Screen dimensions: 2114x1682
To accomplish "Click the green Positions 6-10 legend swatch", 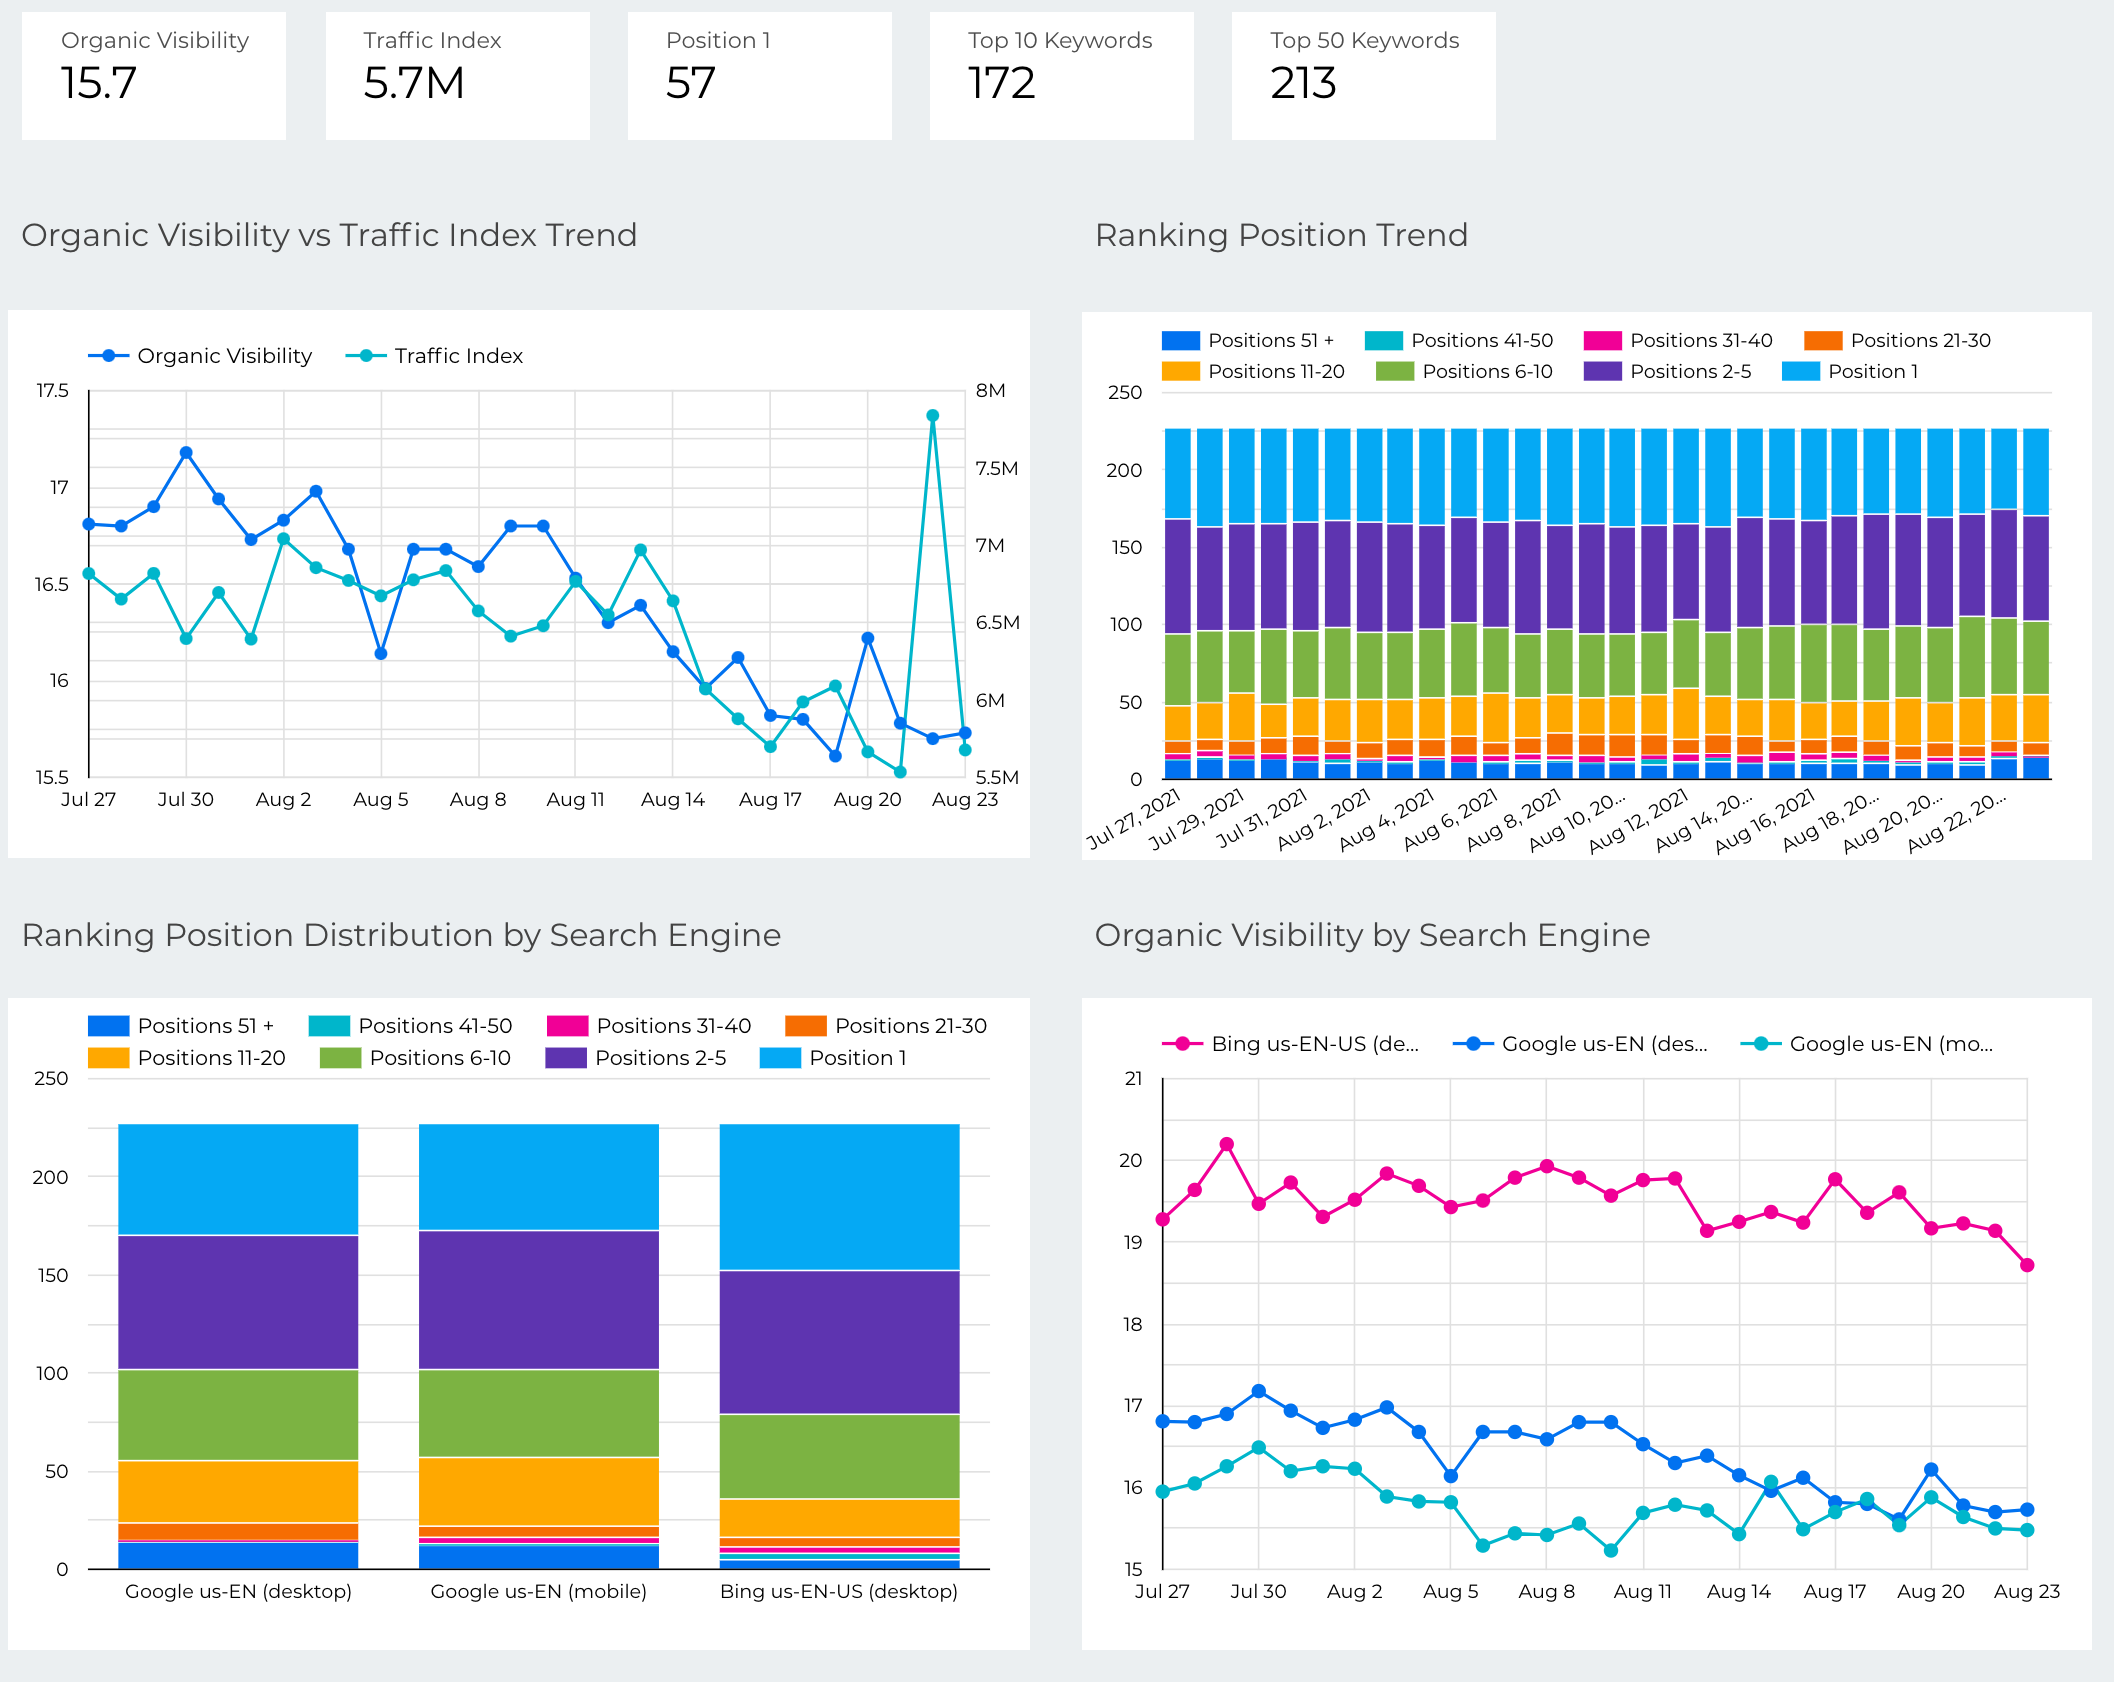I will tap(1393, 371).
